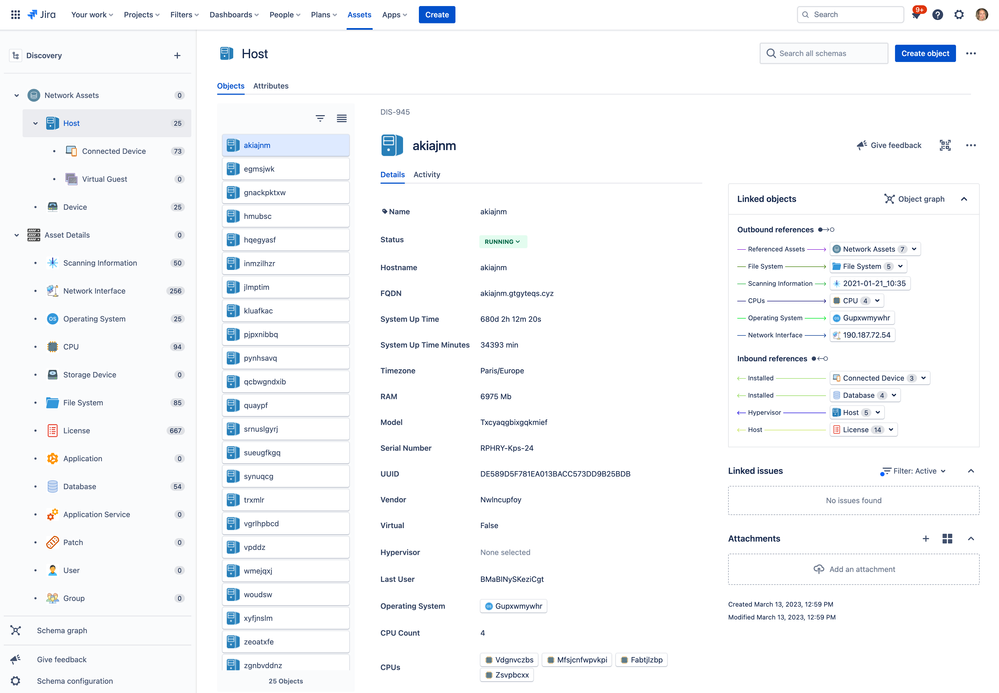Select File System object type in sidebar

tap(83, 403)
